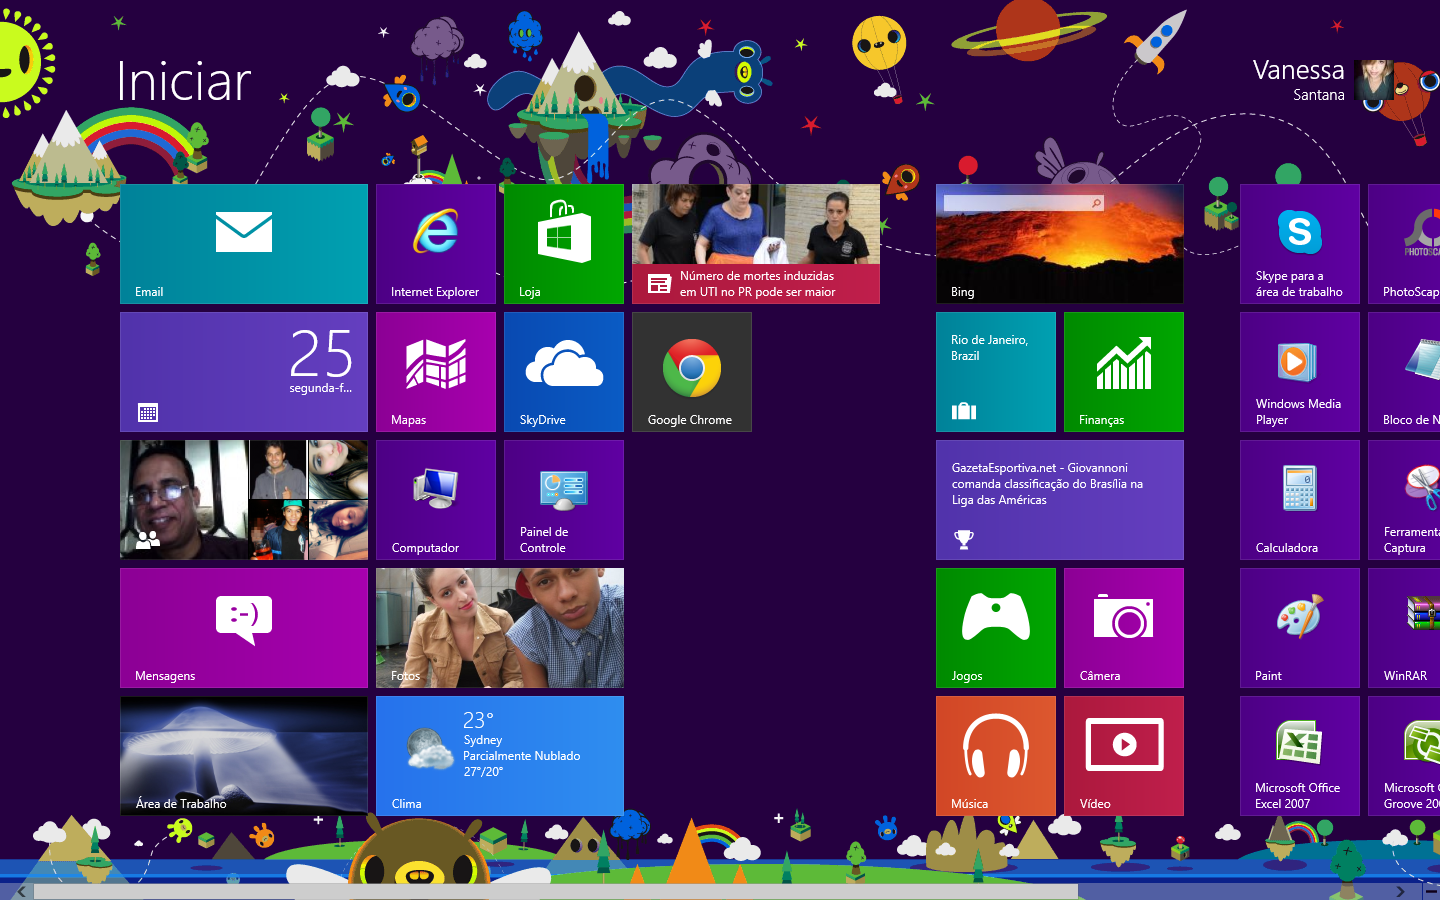Open the Mapas tile
This screenshot has height=900, width=1440.
(436, 372)
